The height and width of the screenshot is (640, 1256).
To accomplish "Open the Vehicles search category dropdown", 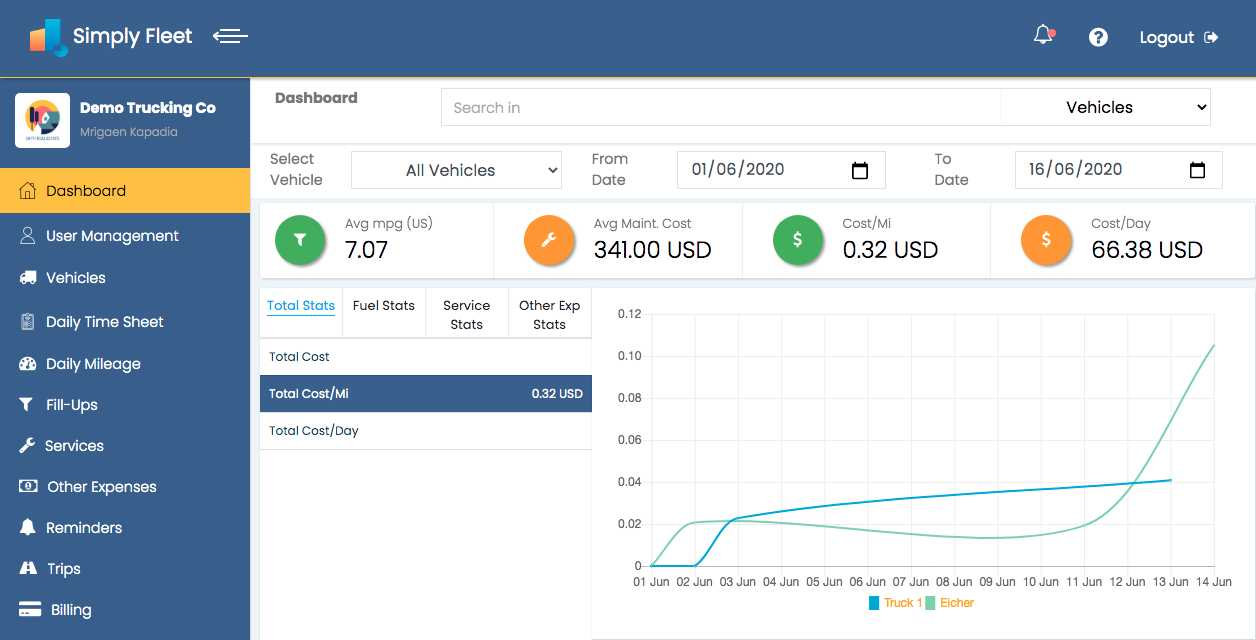I will 1105,107.
